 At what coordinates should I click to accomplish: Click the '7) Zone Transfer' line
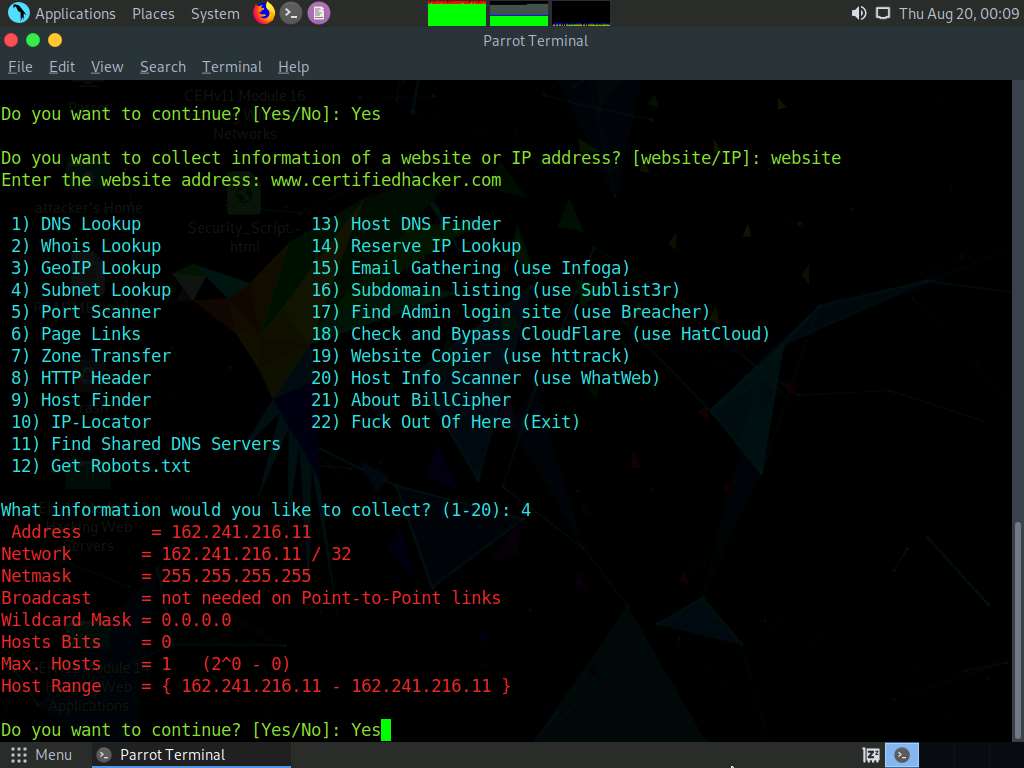(x=91, y=356)
